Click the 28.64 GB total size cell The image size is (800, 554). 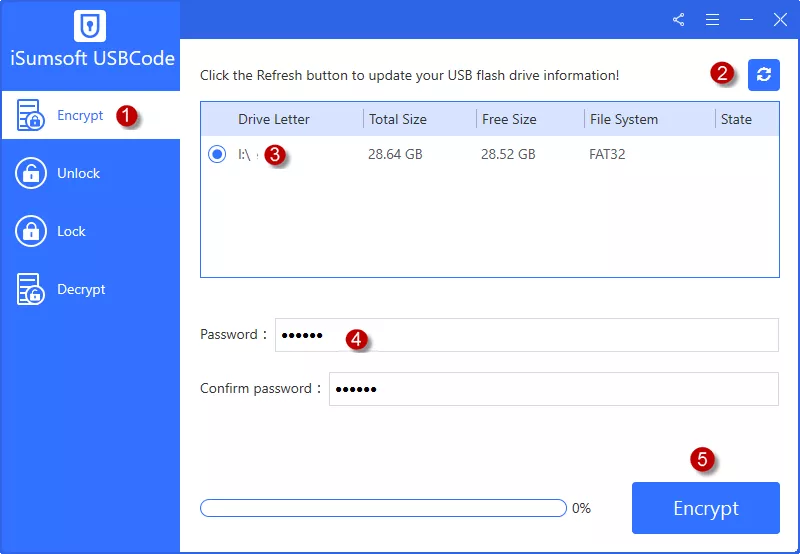click(x=395, y=154)
